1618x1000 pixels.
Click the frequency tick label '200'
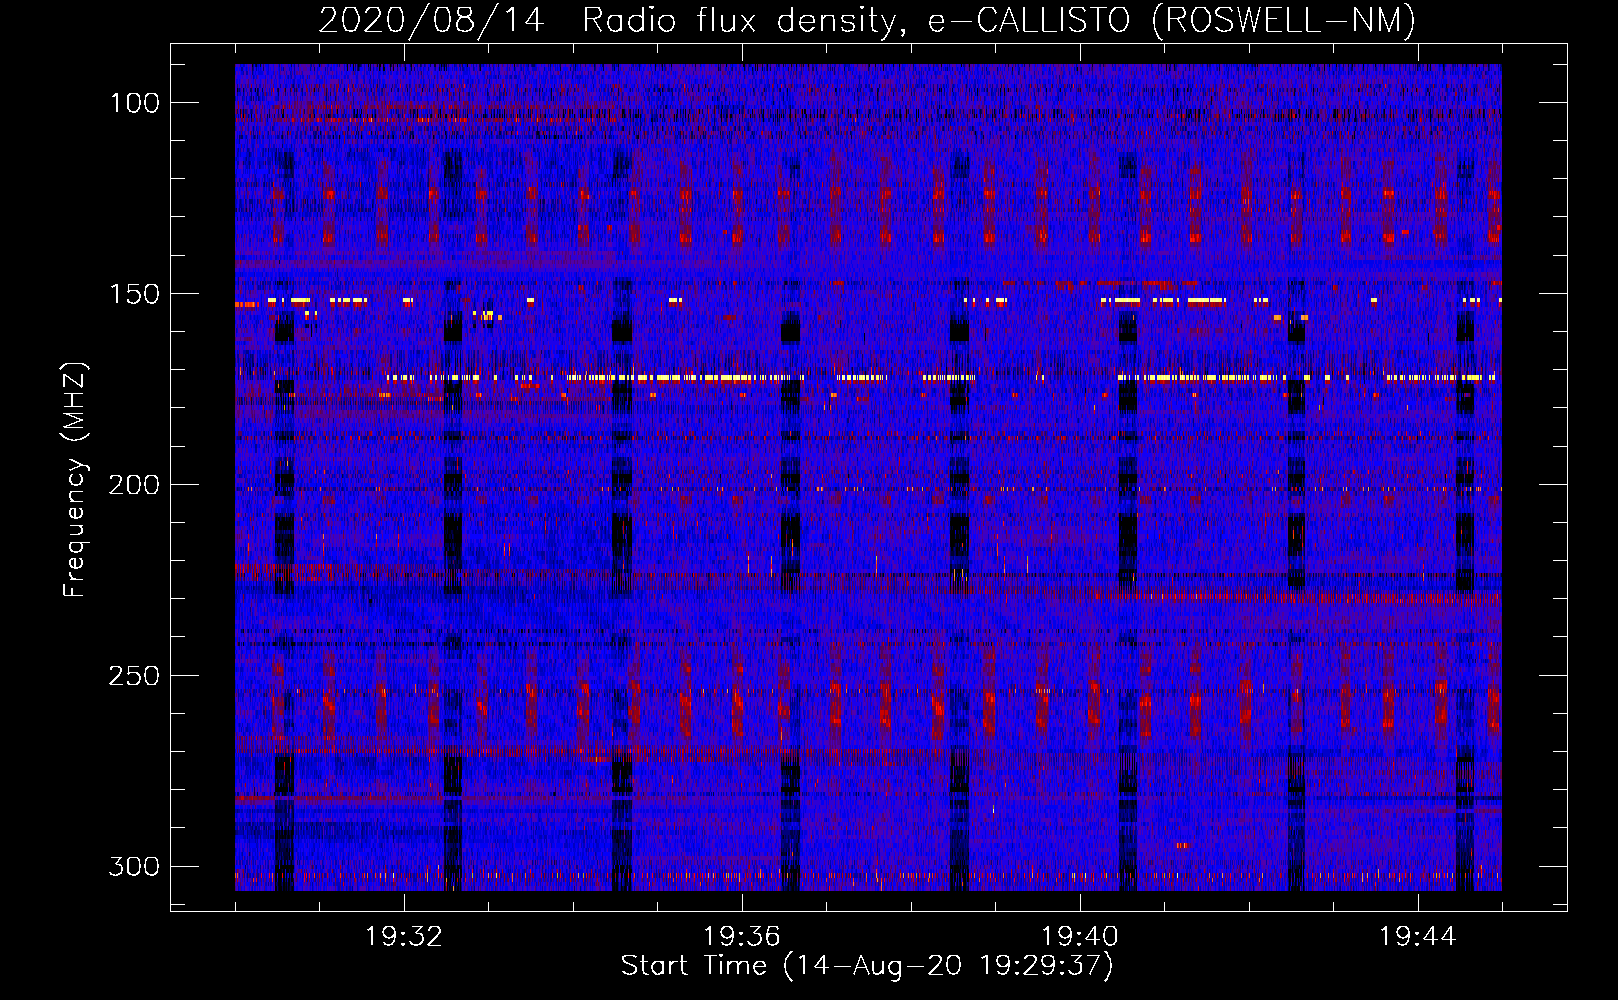pyautogui.click(x=134, y=485)
